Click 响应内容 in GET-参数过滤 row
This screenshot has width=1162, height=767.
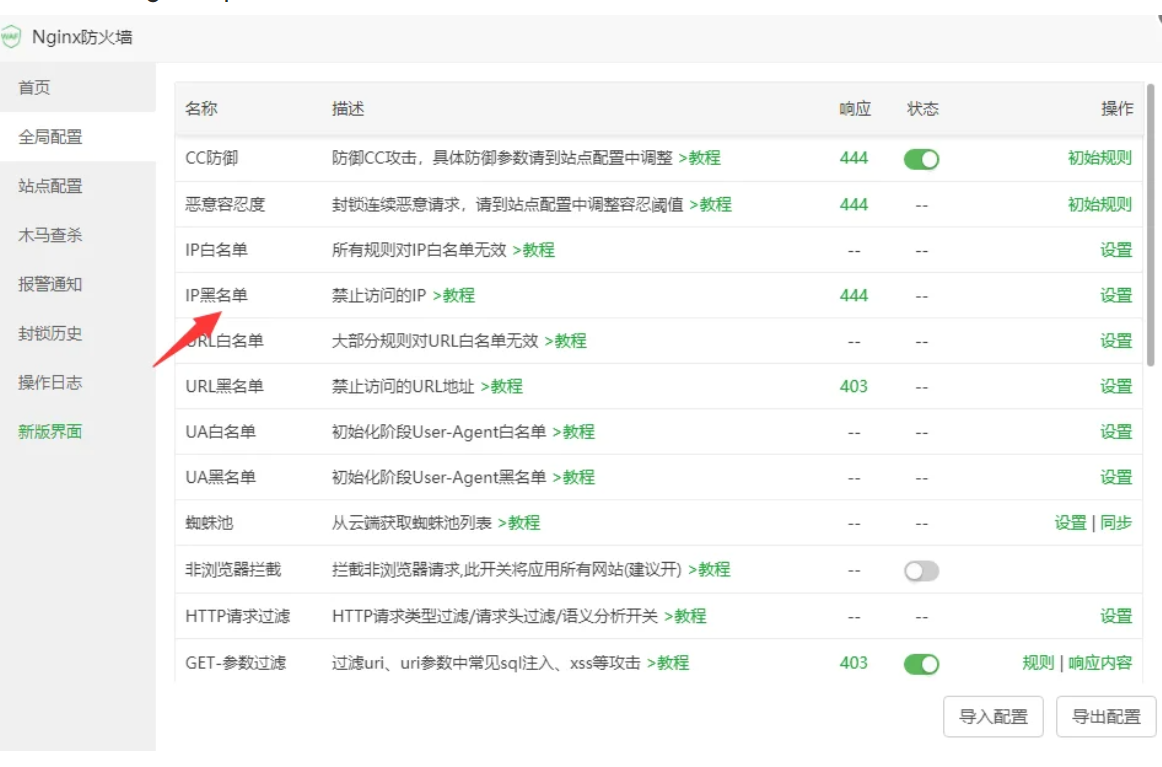(1100, 663)
